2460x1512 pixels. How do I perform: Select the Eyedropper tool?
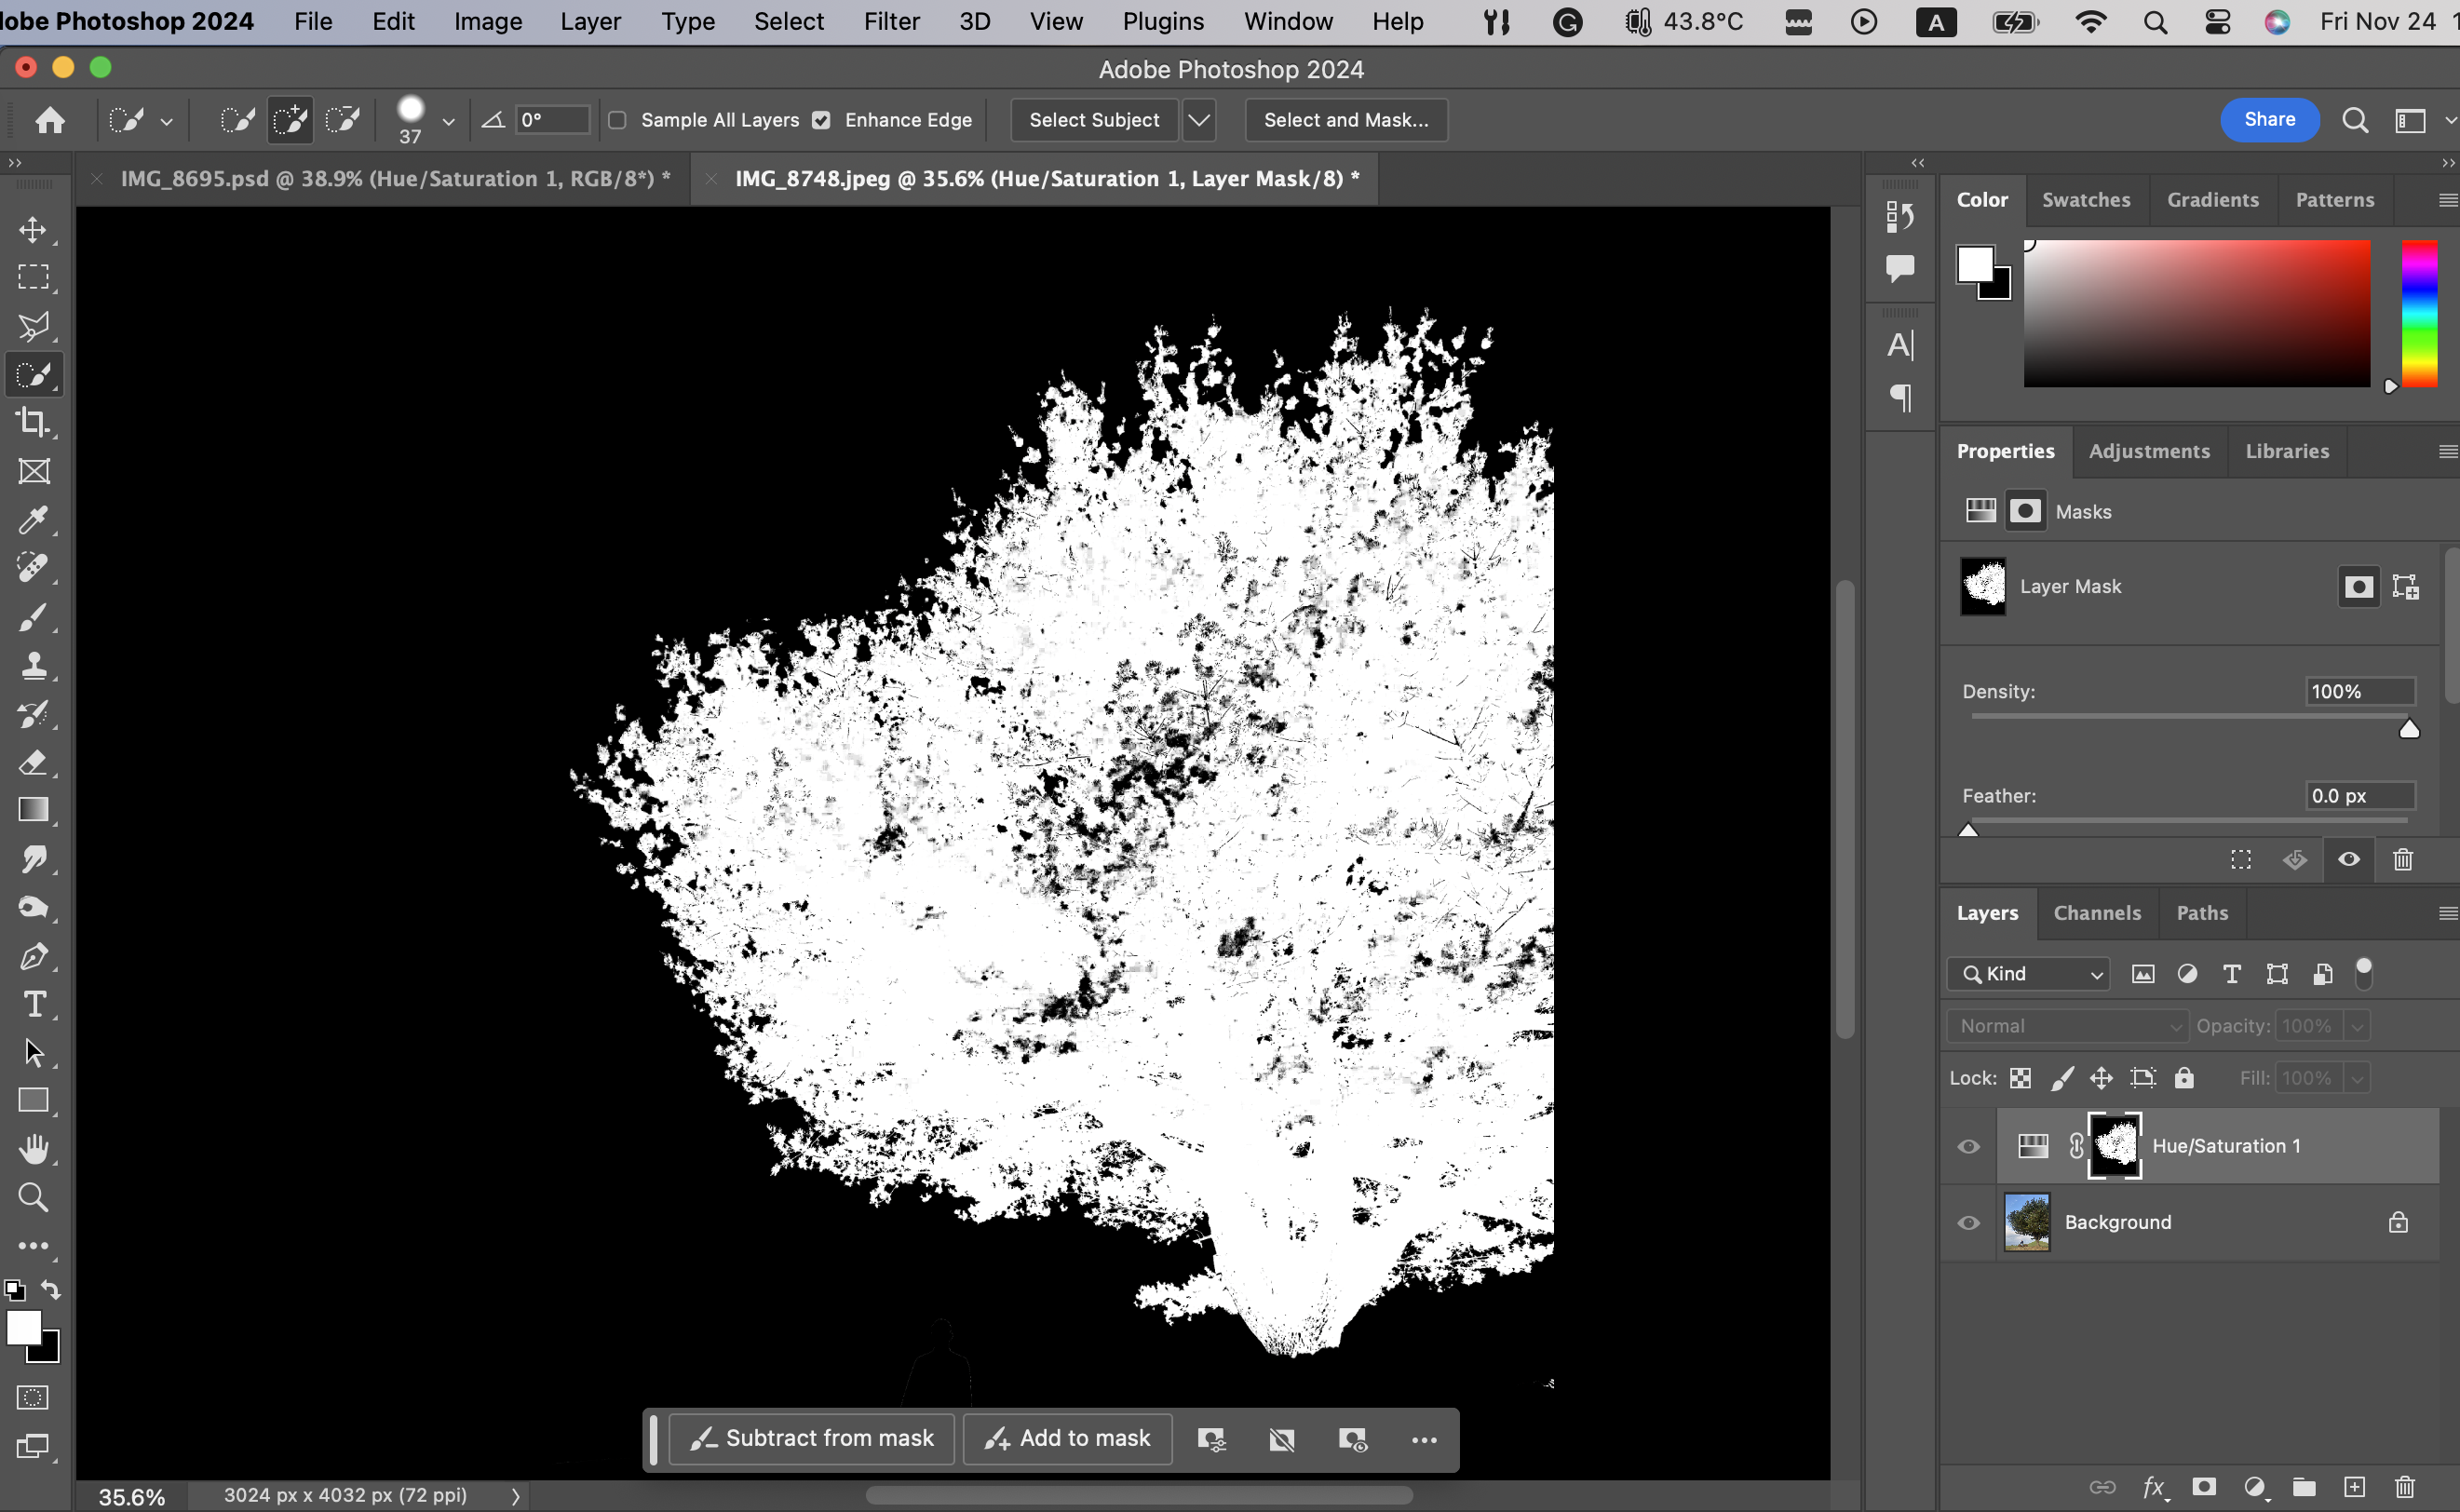click(x=33, y=519)
